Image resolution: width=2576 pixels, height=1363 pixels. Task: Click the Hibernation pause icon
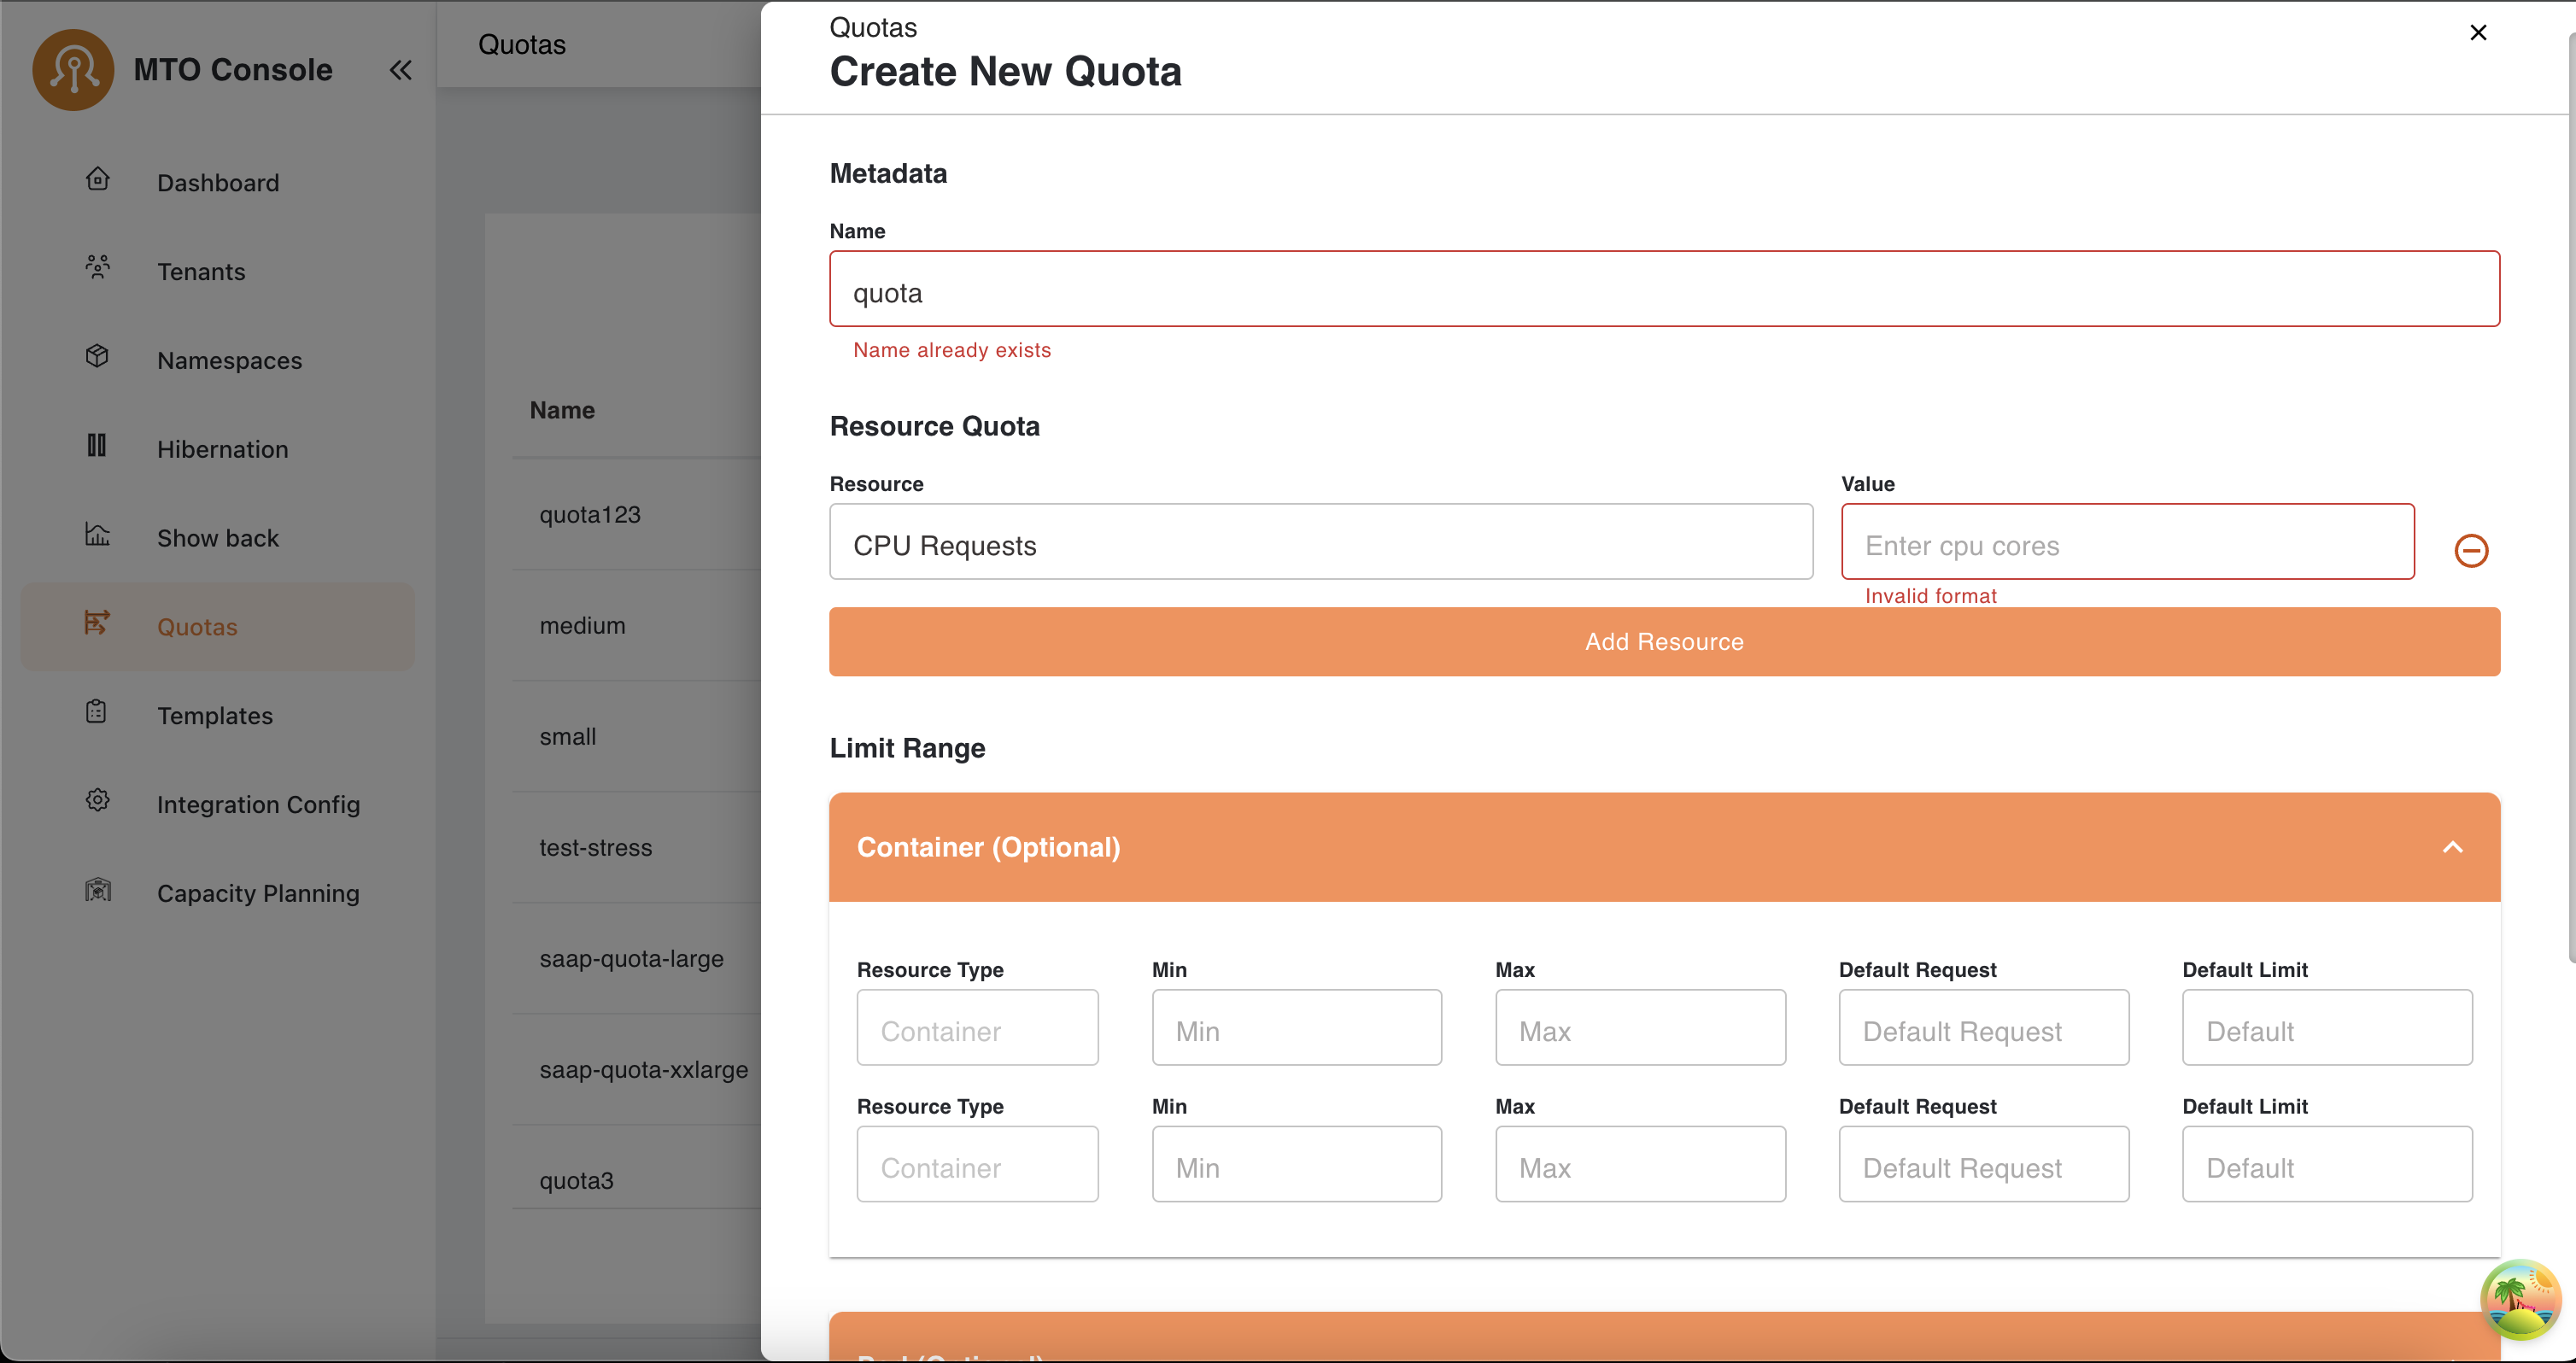pyautogui.click(x=97, y=445)
